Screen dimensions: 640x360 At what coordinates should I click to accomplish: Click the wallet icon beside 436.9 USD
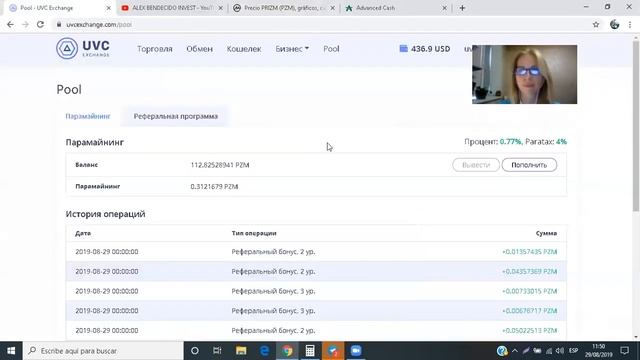click(x=403, y=49)
